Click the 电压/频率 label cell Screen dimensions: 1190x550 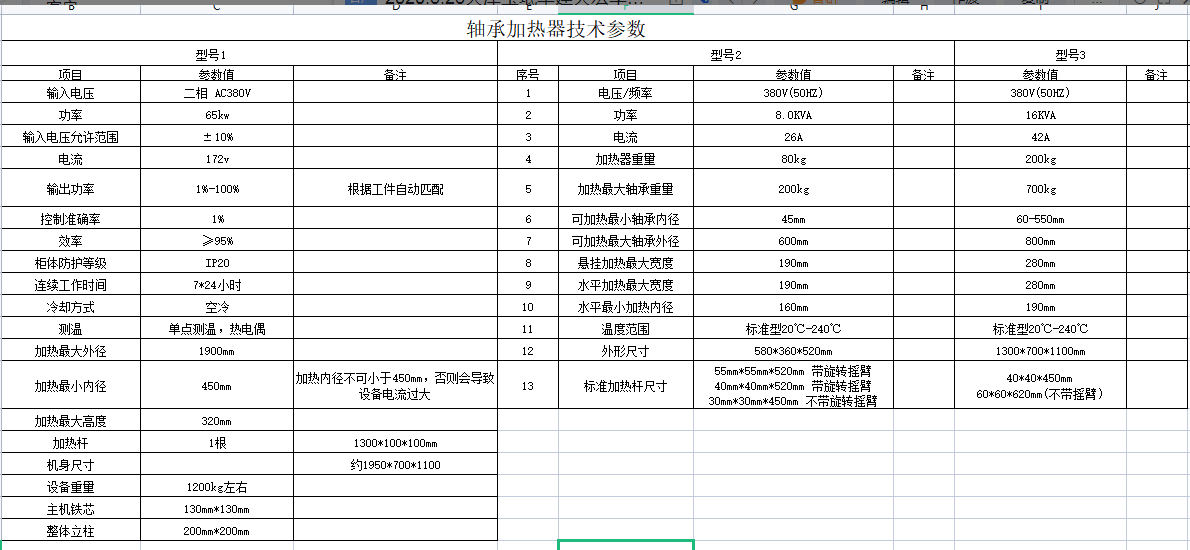(626, 93)
